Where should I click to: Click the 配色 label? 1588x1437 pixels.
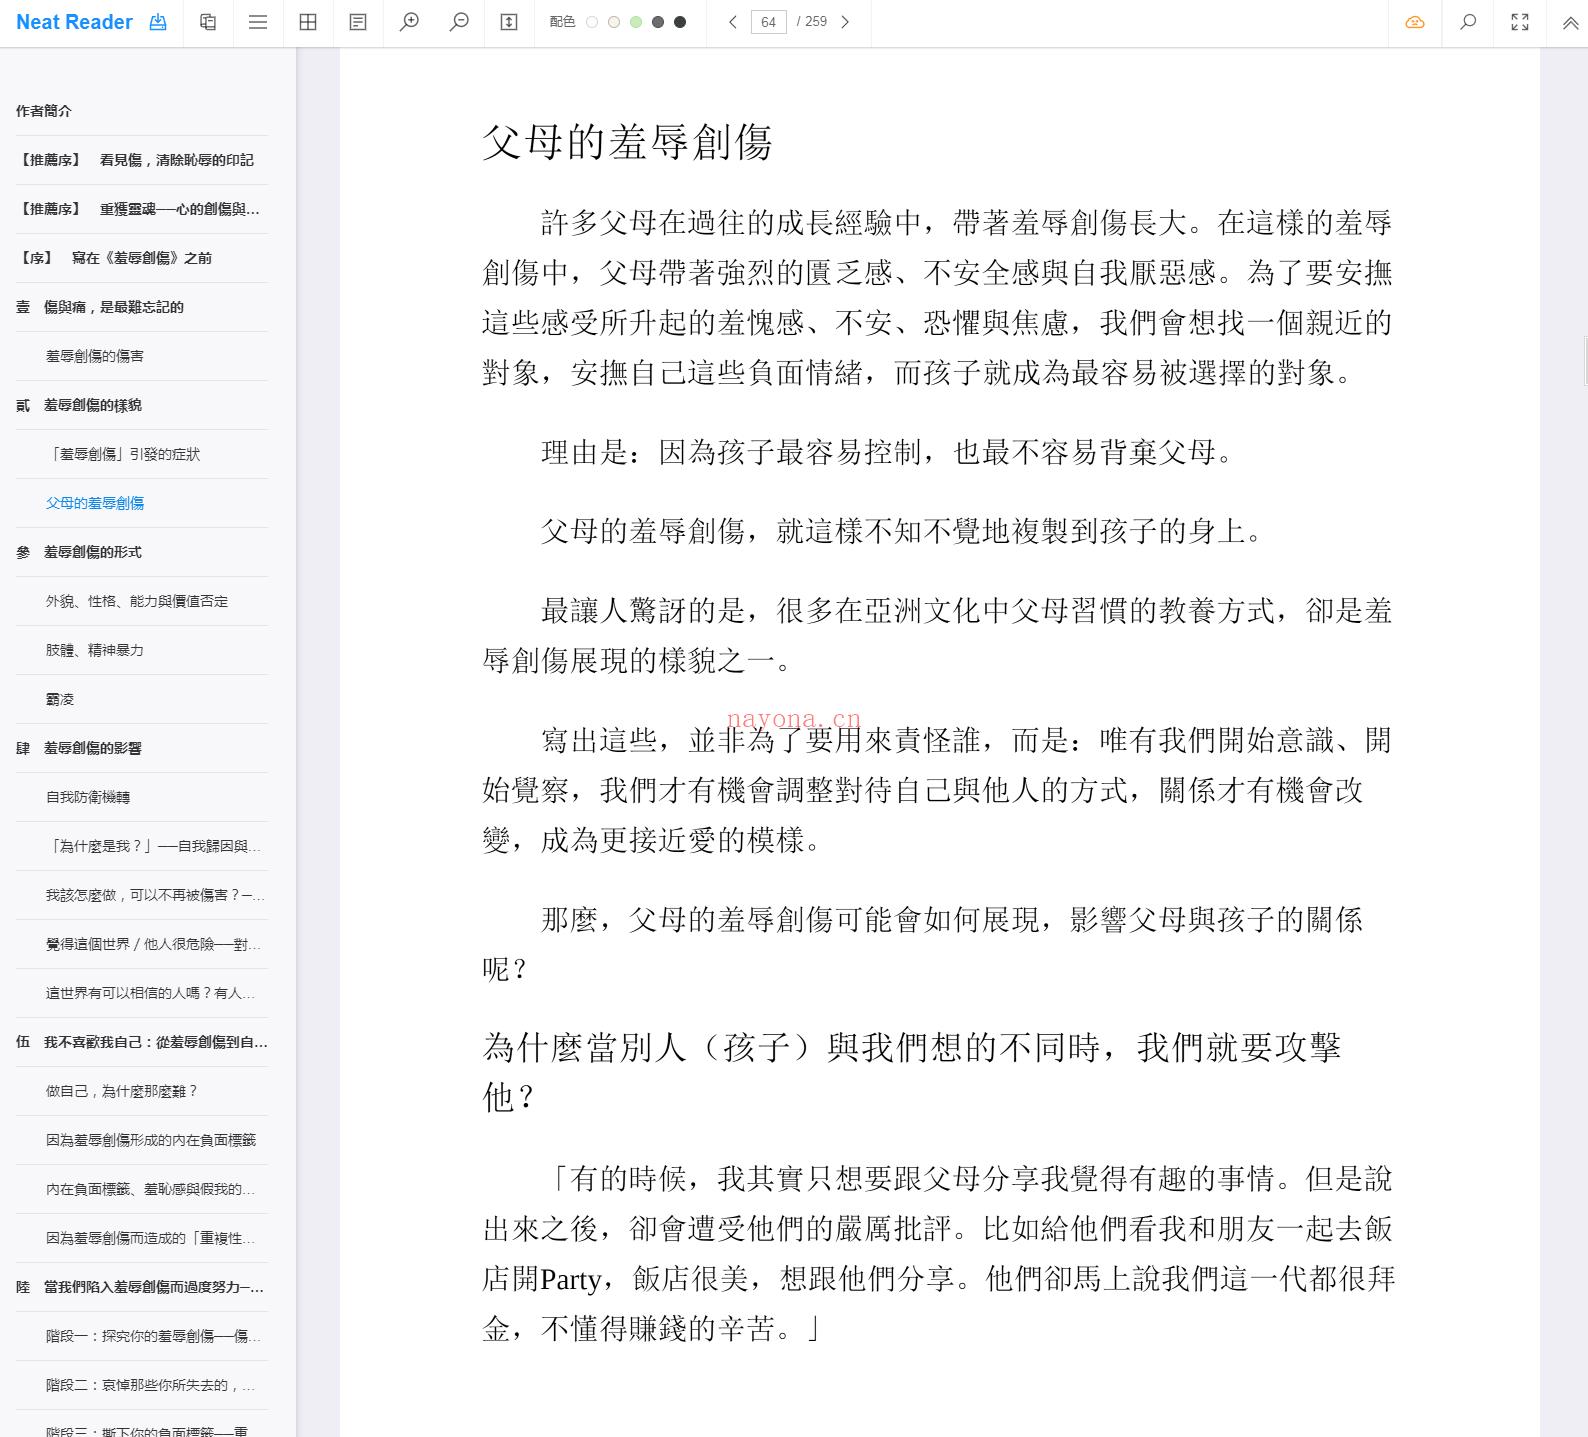click(x=562, y=22)
